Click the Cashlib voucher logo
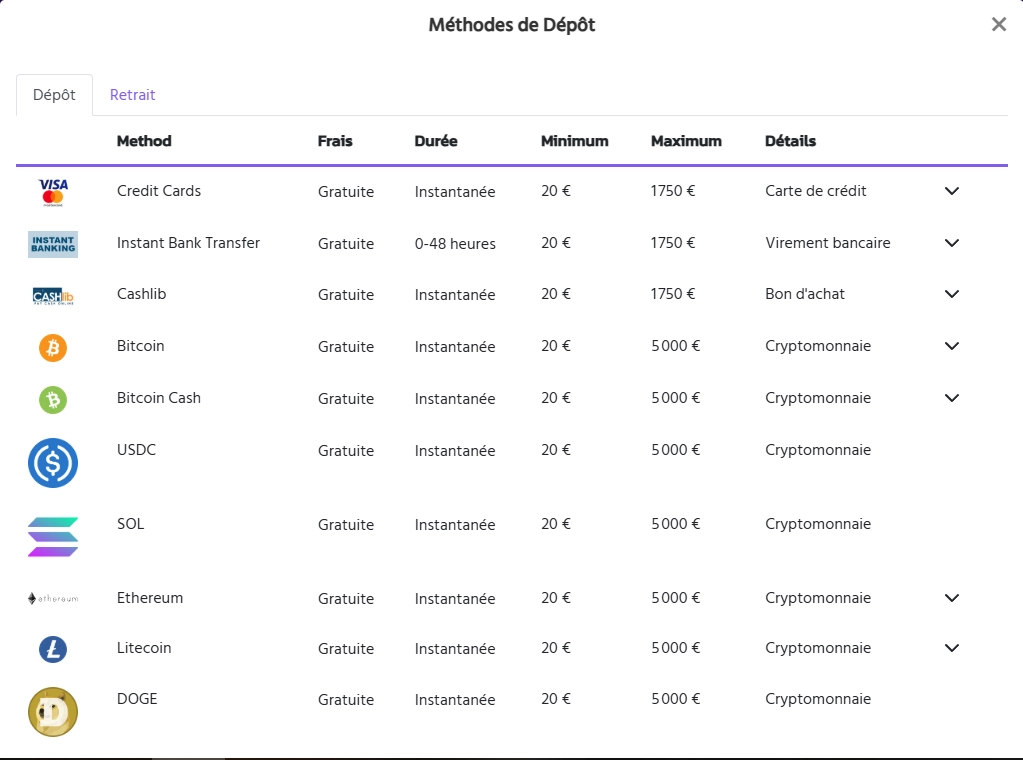Screen dimensions: 1023x760 53,295
